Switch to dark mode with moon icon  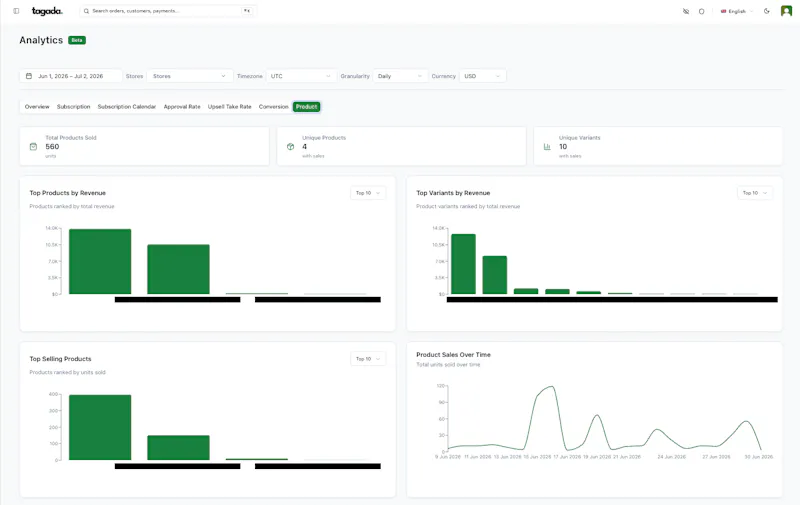click(766, 11)
